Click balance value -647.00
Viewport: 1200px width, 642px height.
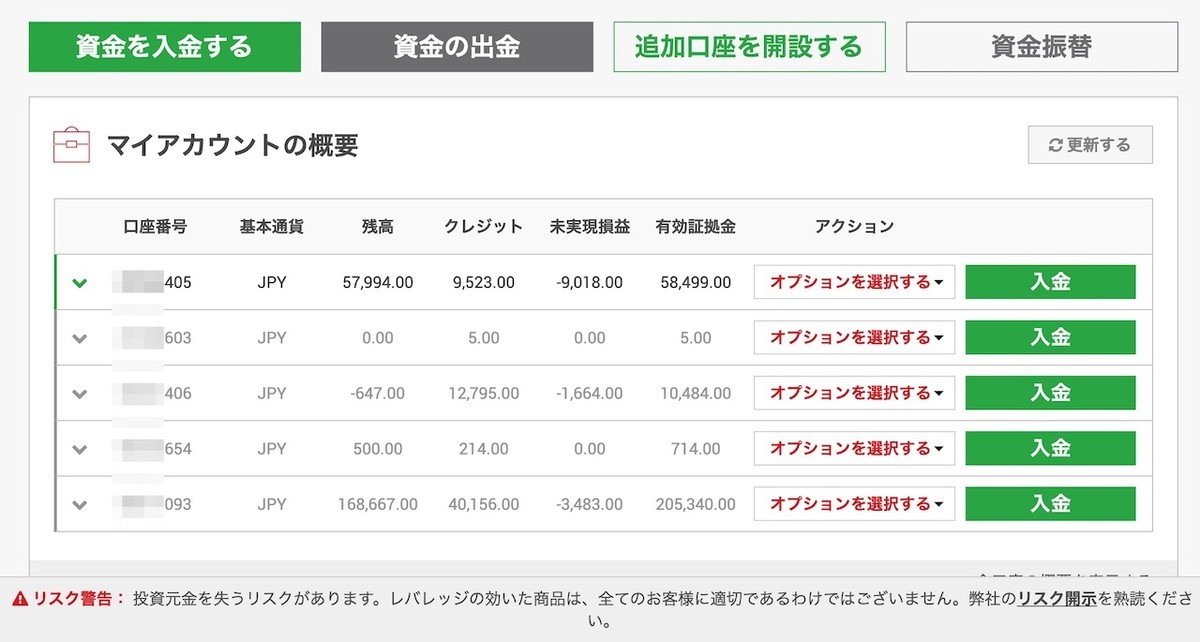(x=378, y=394)
